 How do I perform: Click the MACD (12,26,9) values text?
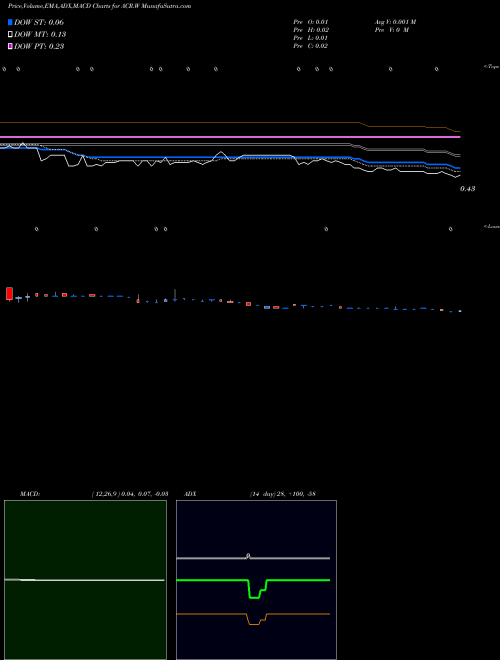130,494
